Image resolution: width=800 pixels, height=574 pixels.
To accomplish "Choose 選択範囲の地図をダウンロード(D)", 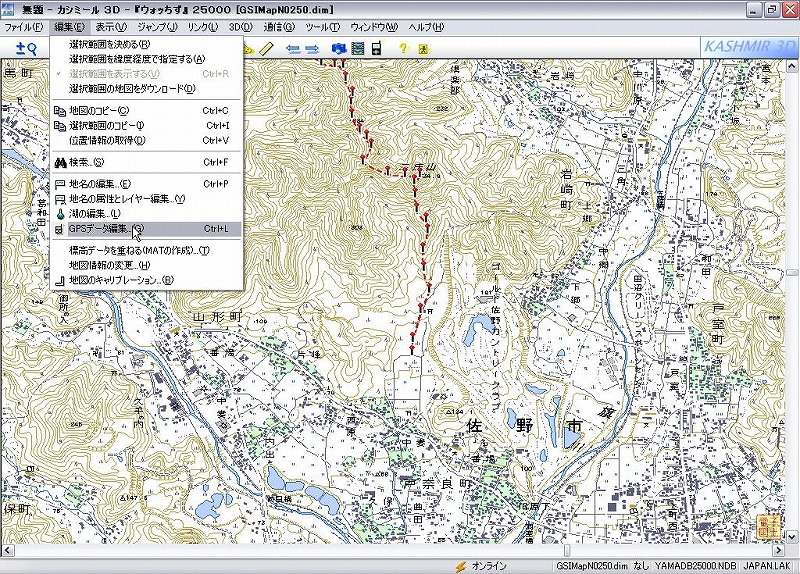I will click(146, 89).
